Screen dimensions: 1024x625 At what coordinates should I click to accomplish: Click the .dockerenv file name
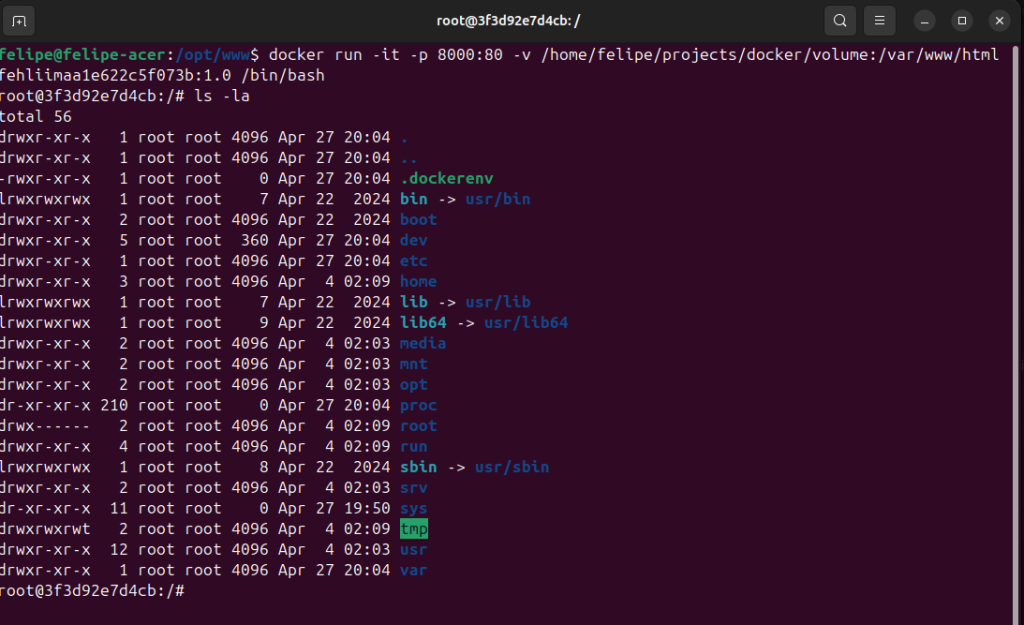pos(446,178)
